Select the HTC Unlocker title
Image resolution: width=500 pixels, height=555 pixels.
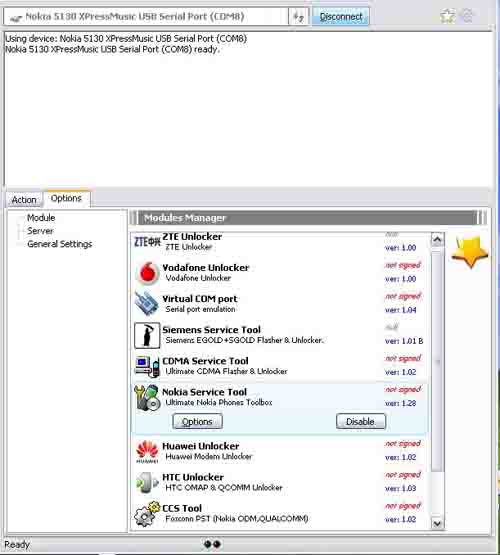(x=193, y=477)
